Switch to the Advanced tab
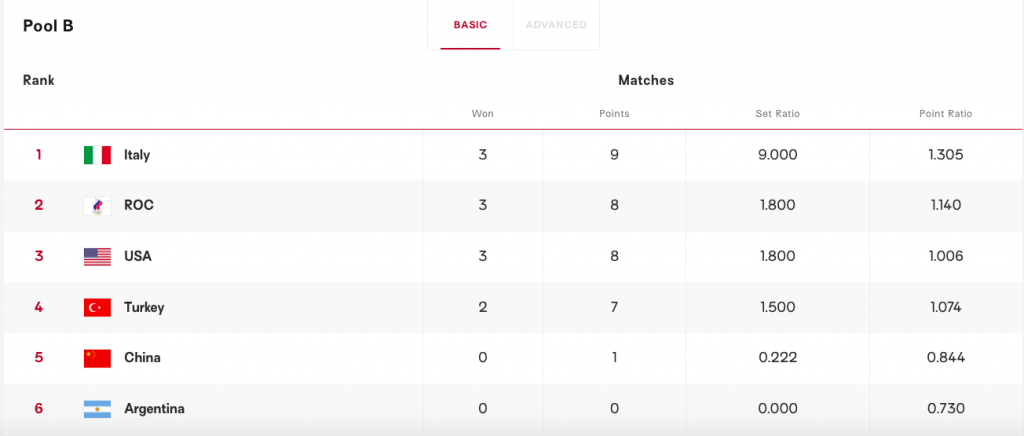The image size is (1024, 436). (556, 25)
